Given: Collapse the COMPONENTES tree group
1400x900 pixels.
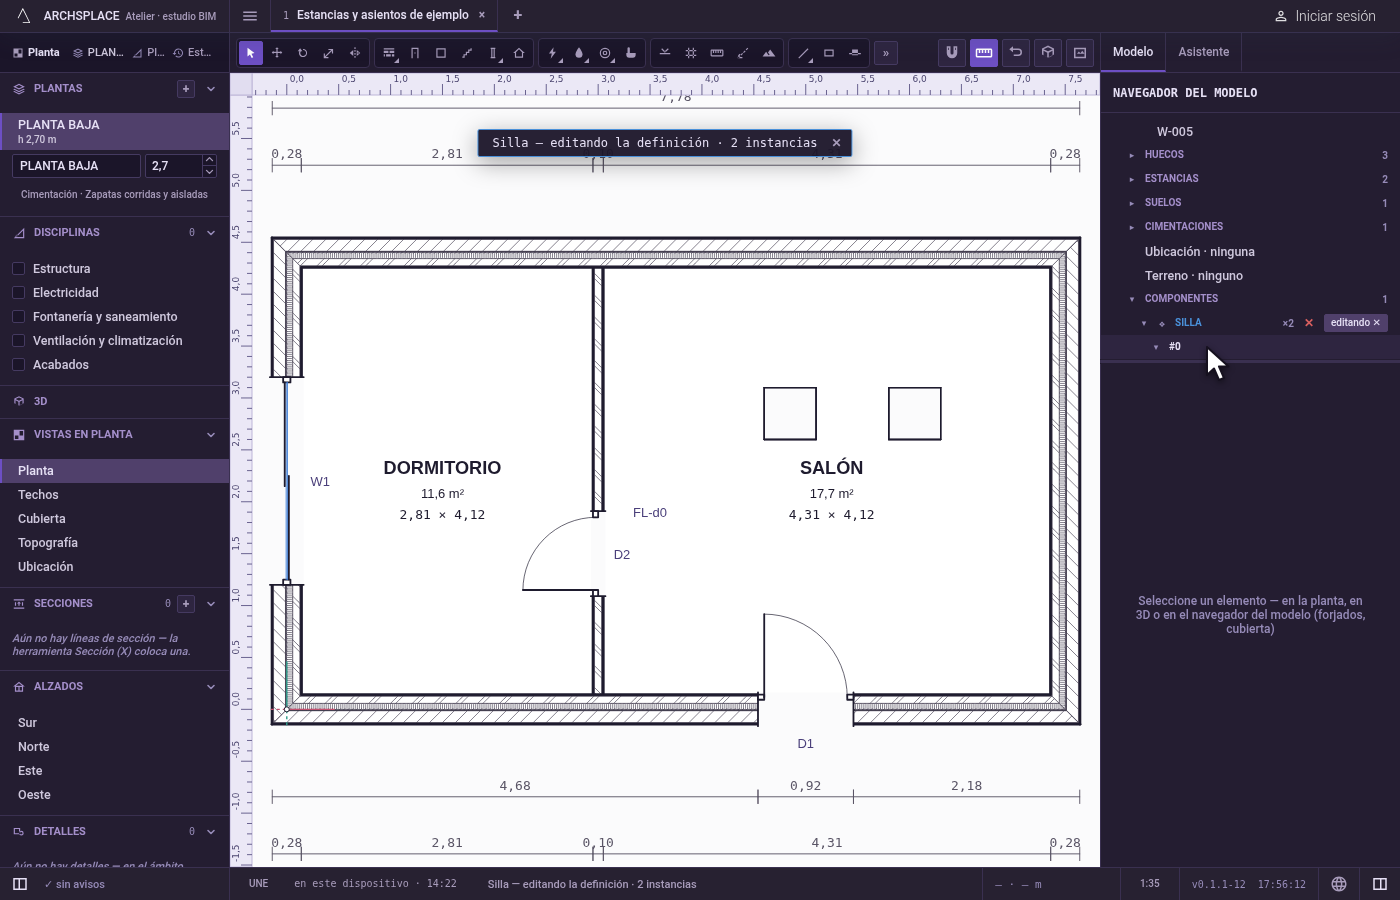Looking at the screenshot, I should point(1132,299).
